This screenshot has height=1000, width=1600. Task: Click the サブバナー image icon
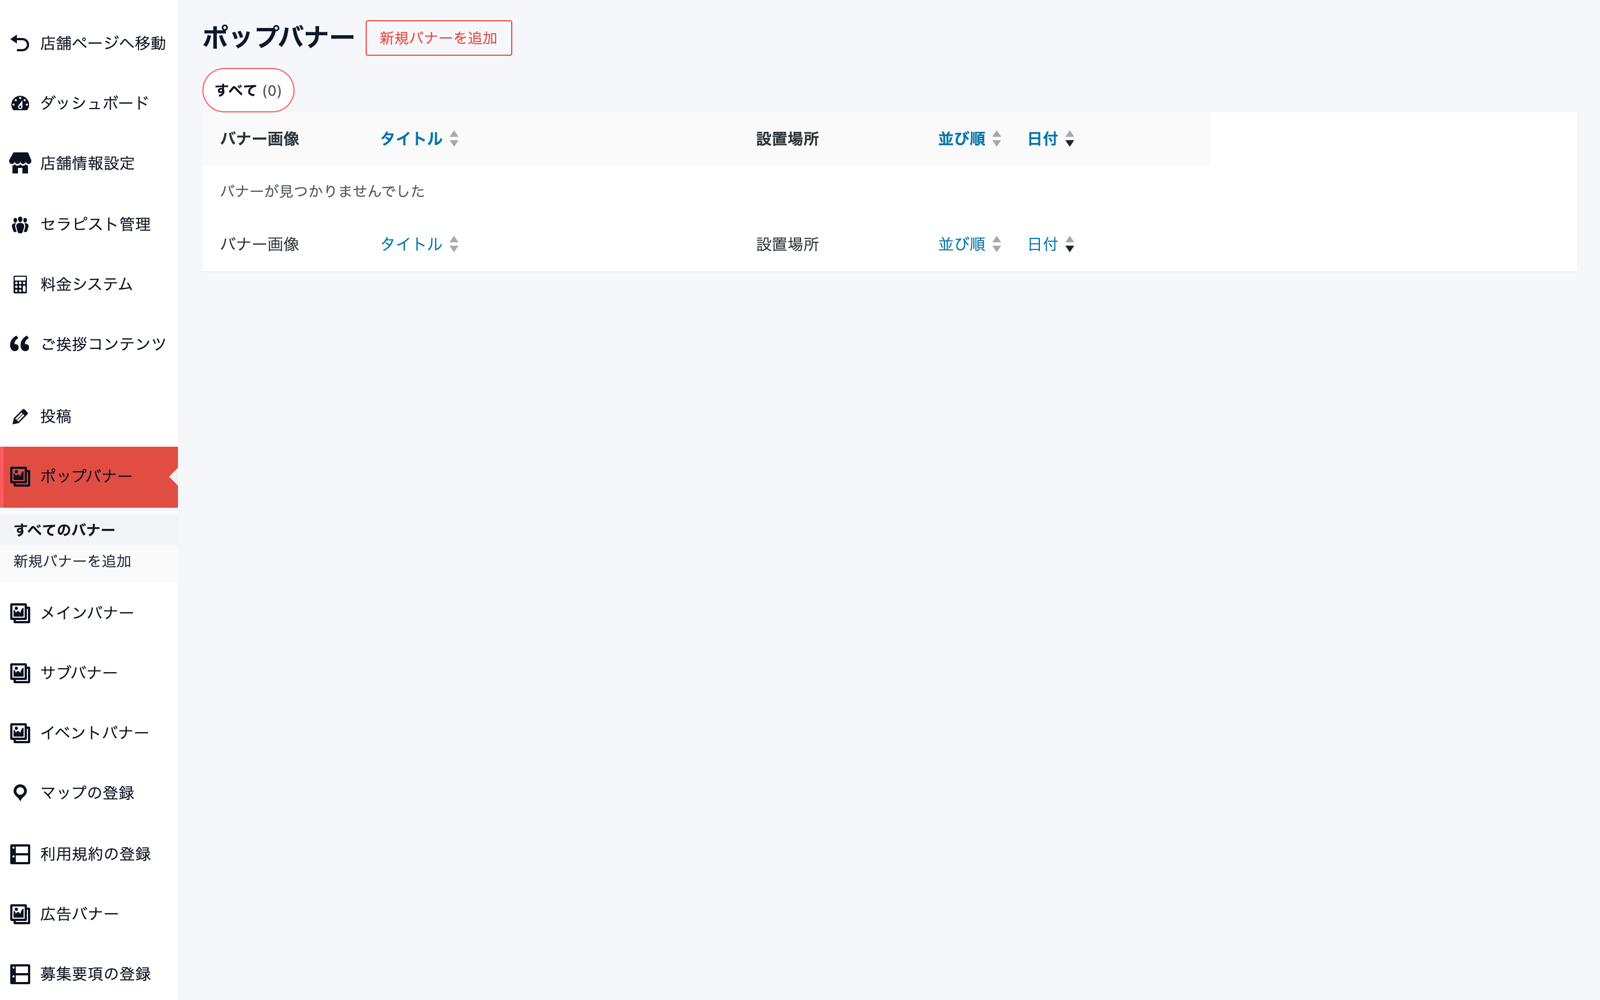(x=20, y=673)
